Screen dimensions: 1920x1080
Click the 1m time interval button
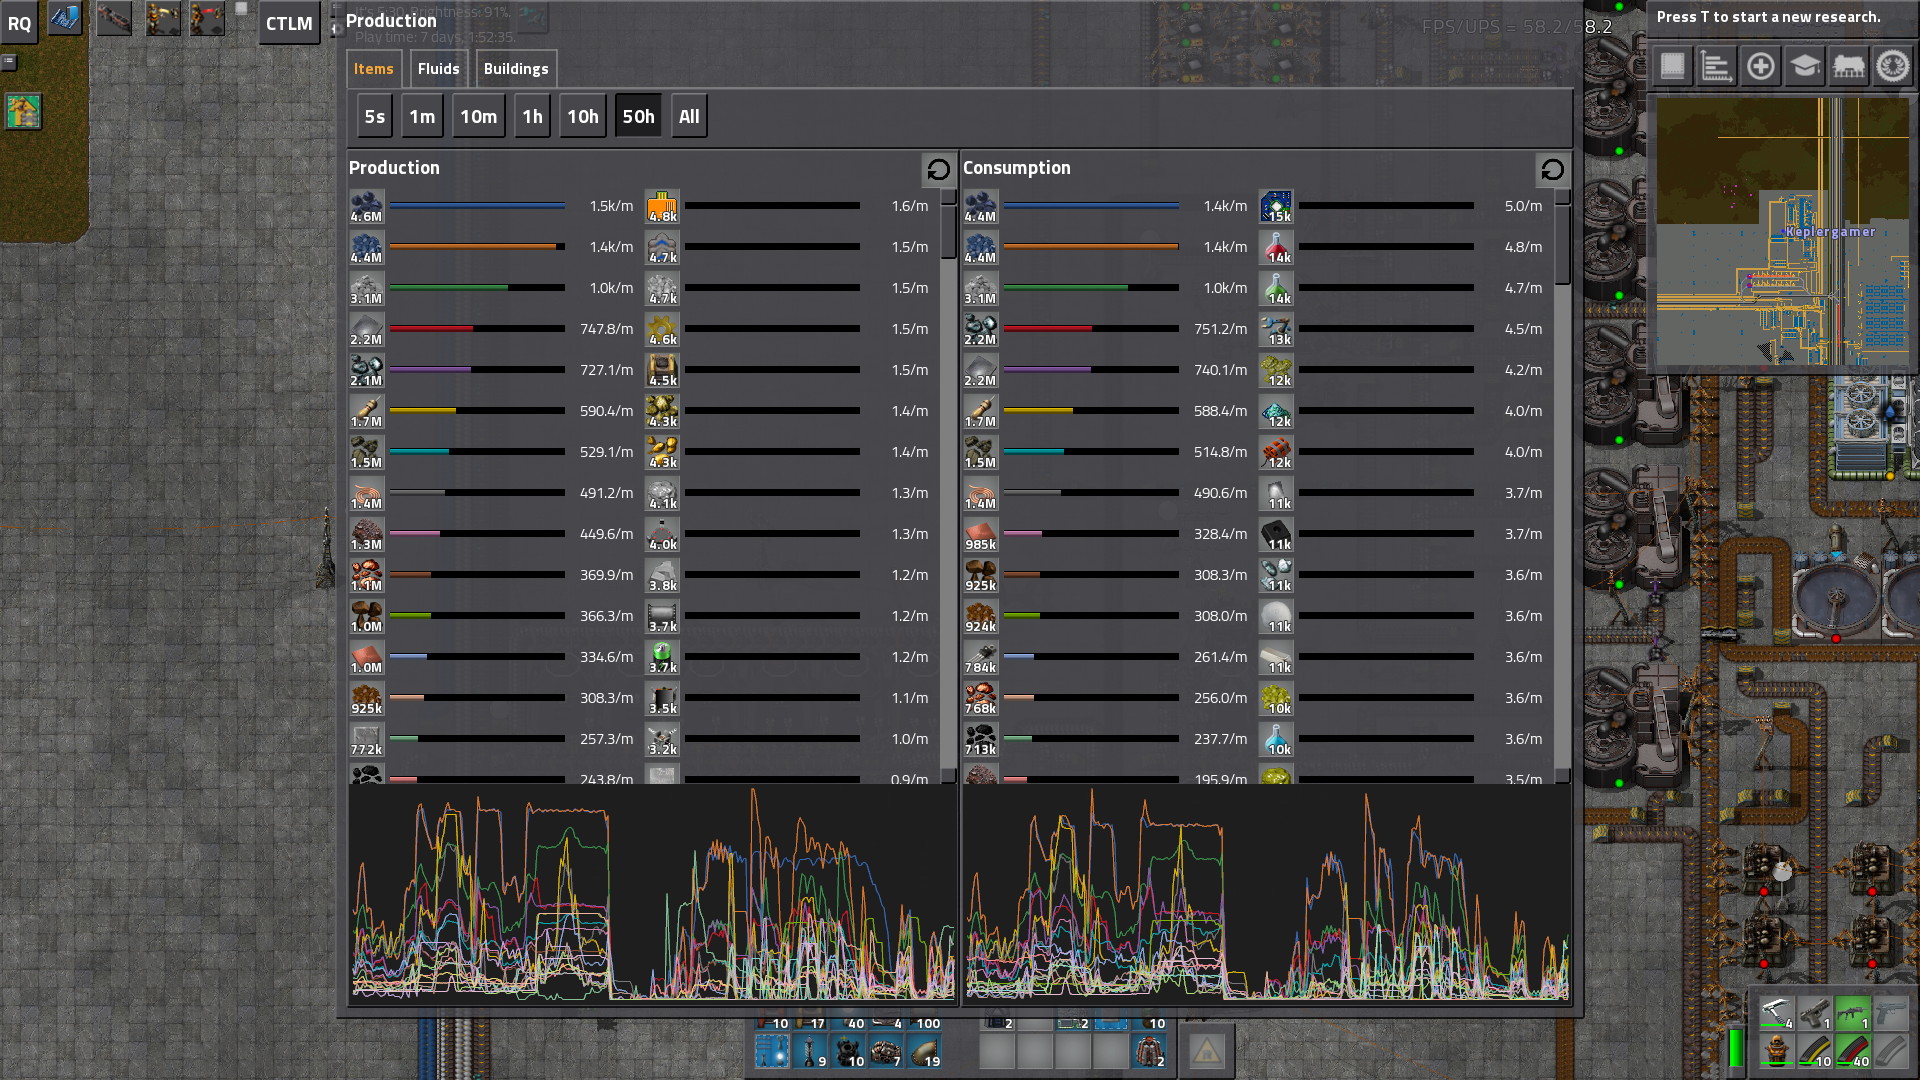pos(422,116)
